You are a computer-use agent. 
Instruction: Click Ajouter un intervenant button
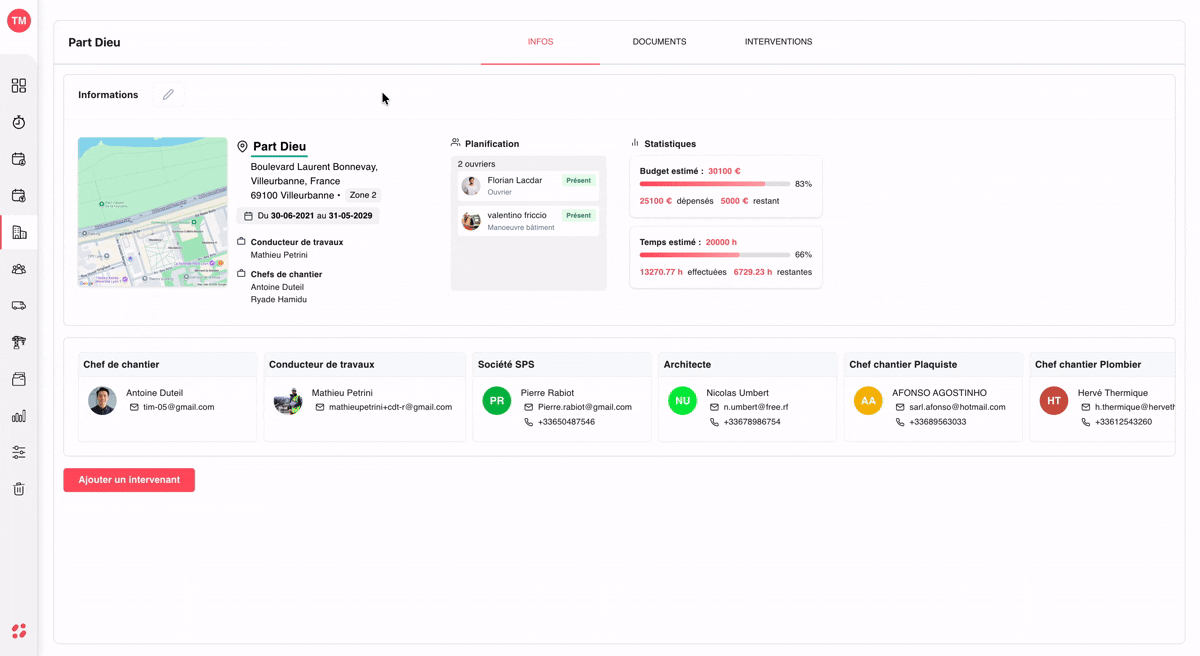pos(129,480)
